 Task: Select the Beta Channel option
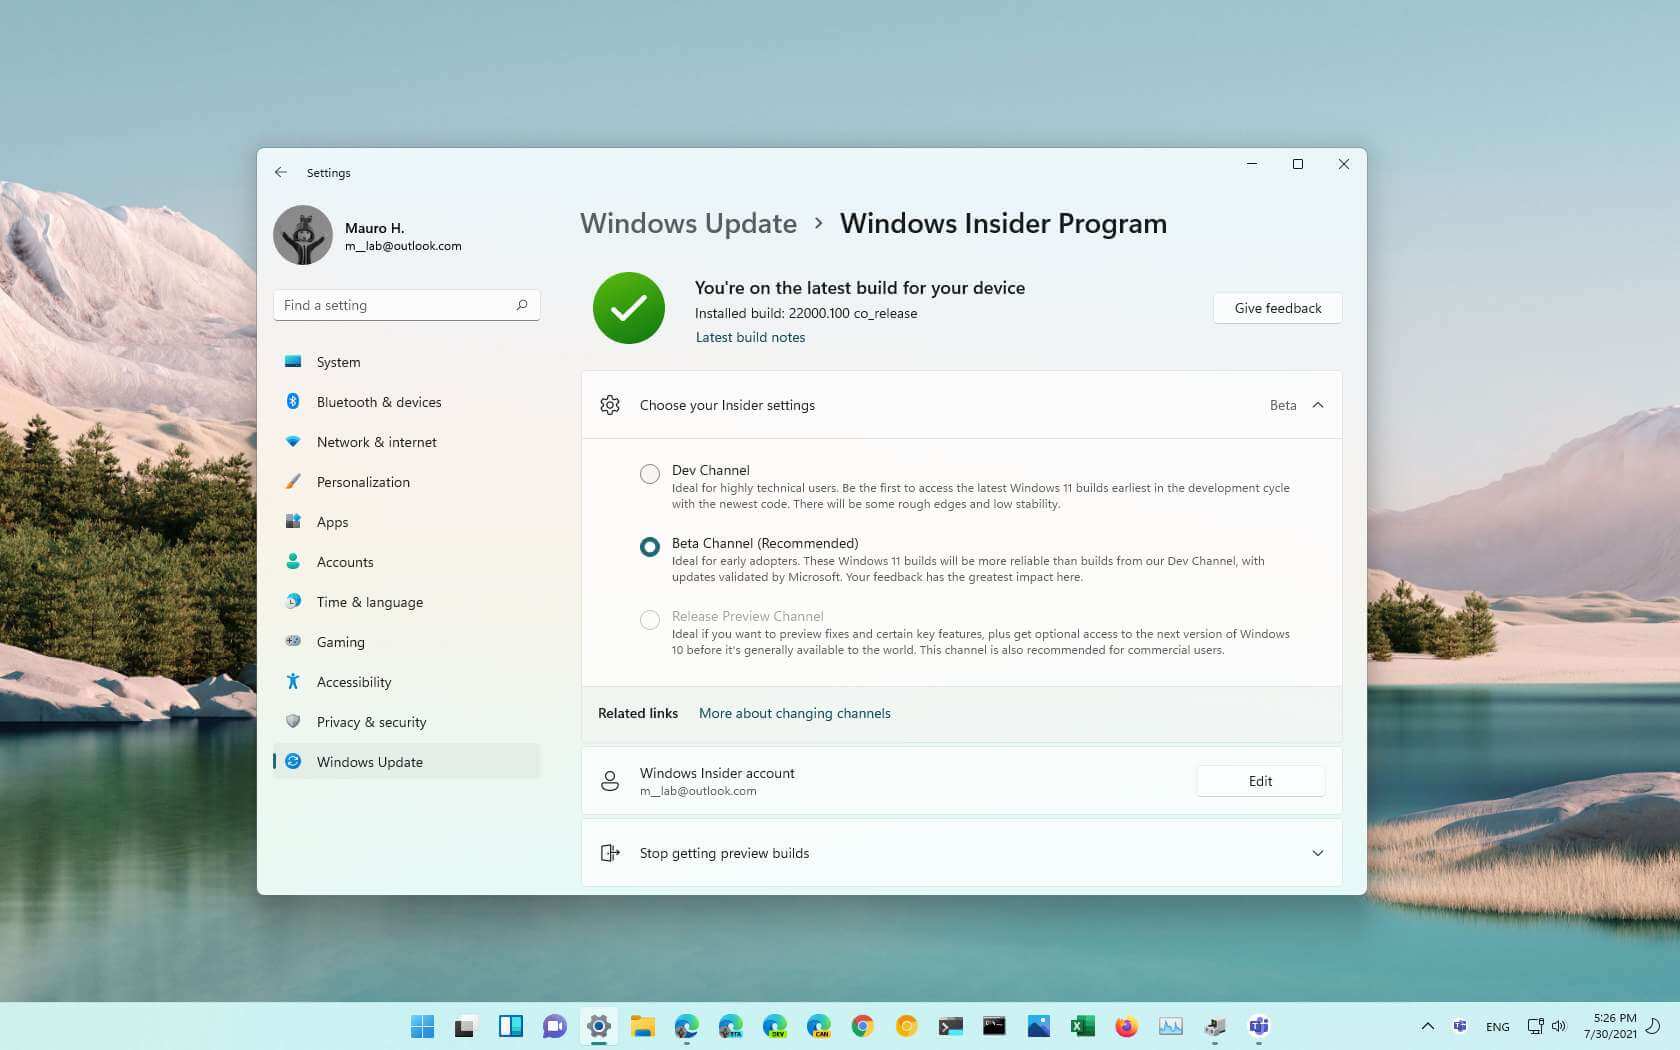[650, 547]
